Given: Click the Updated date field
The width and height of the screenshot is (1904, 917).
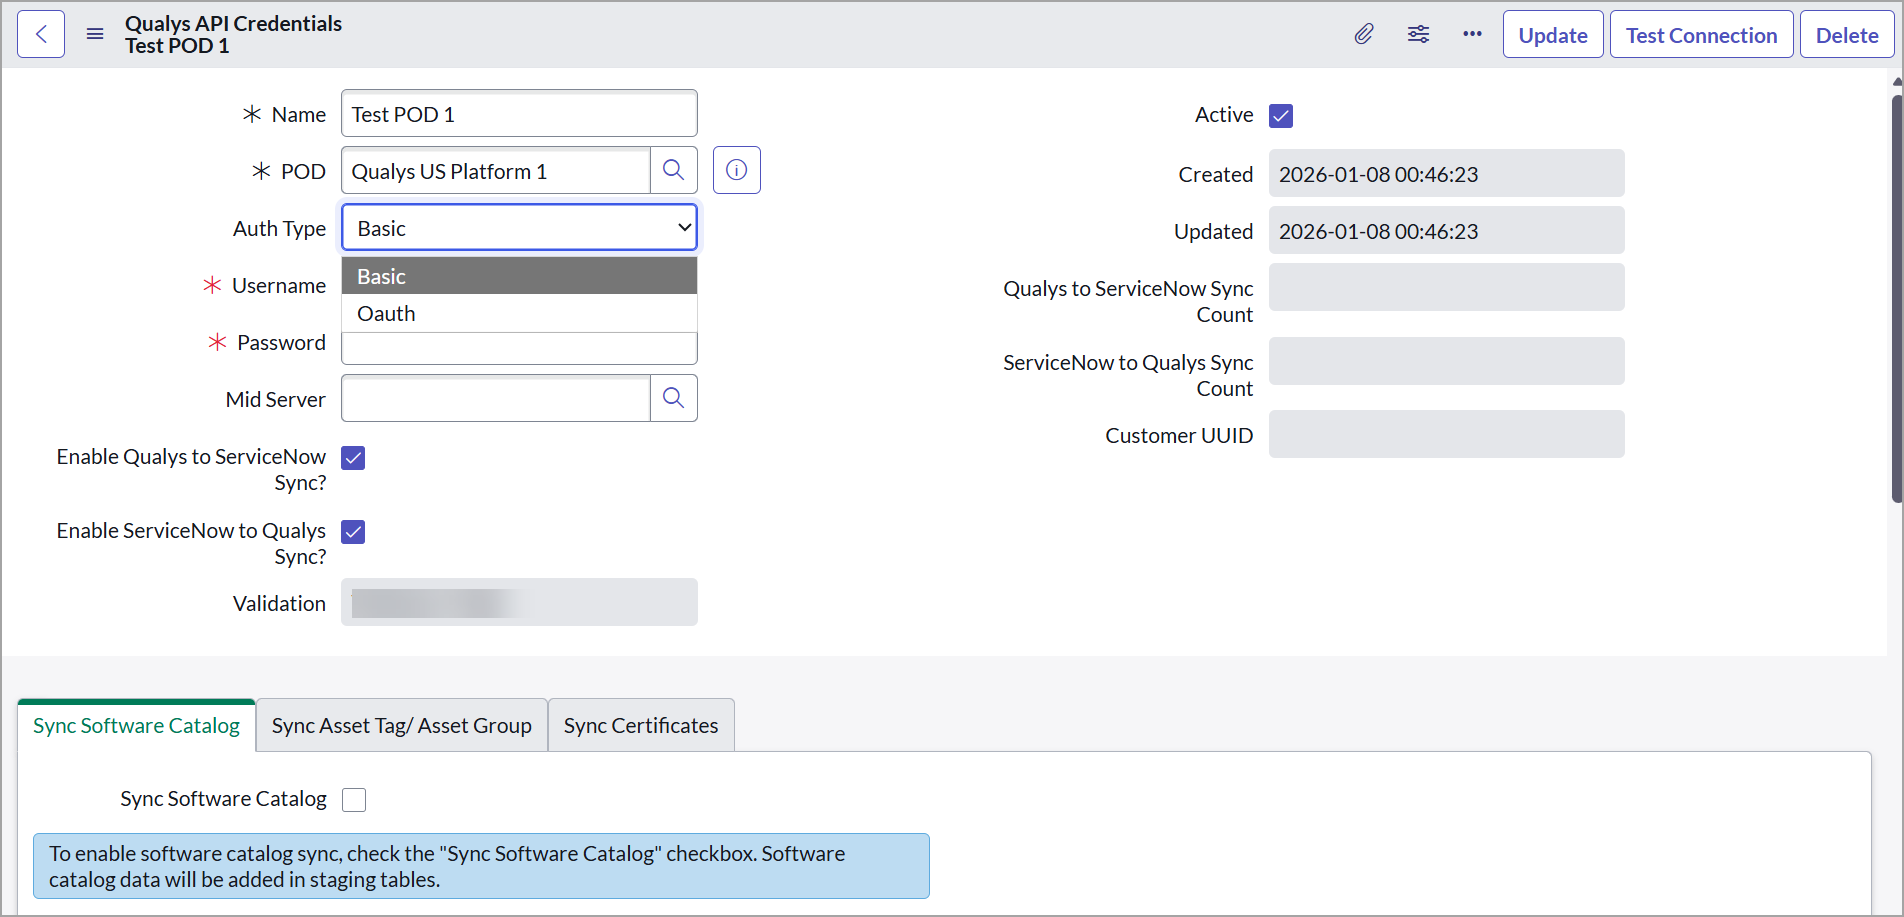Looking at the screenshot, I should coord(1446,231).
